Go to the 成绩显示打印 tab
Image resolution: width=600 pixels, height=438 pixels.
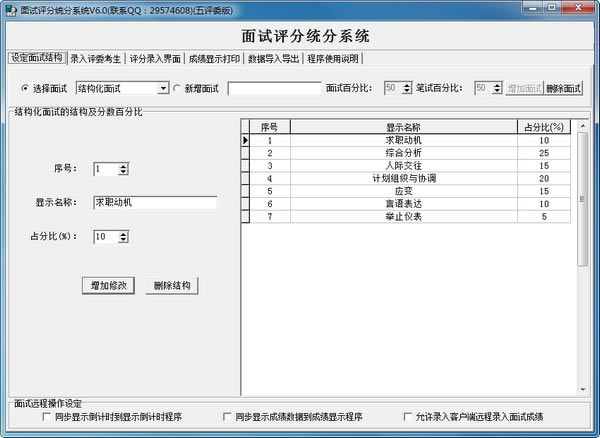pos(214,58)
